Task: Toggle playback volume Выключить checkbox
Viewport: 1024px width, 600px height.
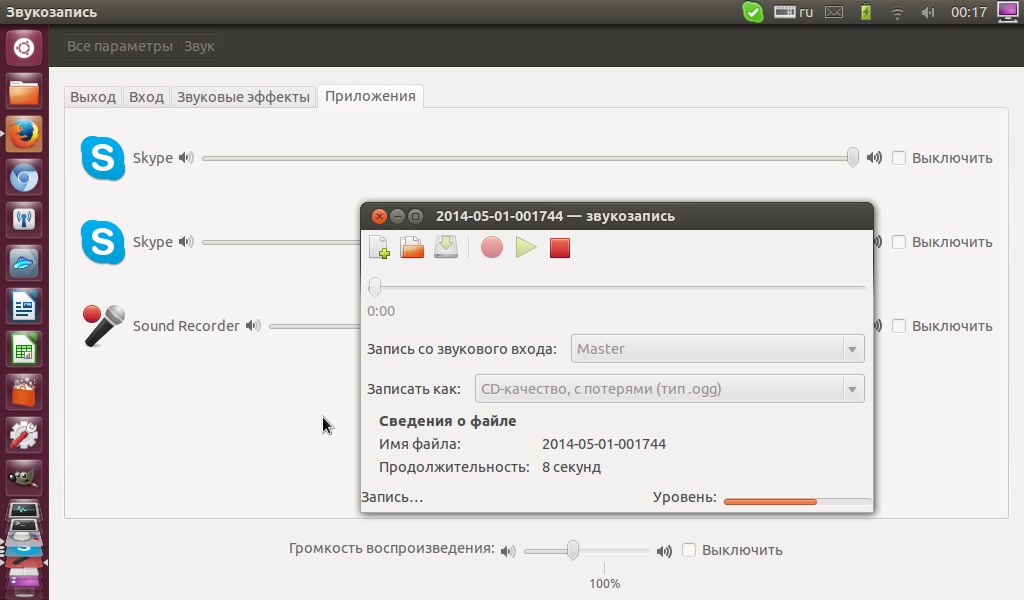Action: pyautogui.click(x=689, y=550)
